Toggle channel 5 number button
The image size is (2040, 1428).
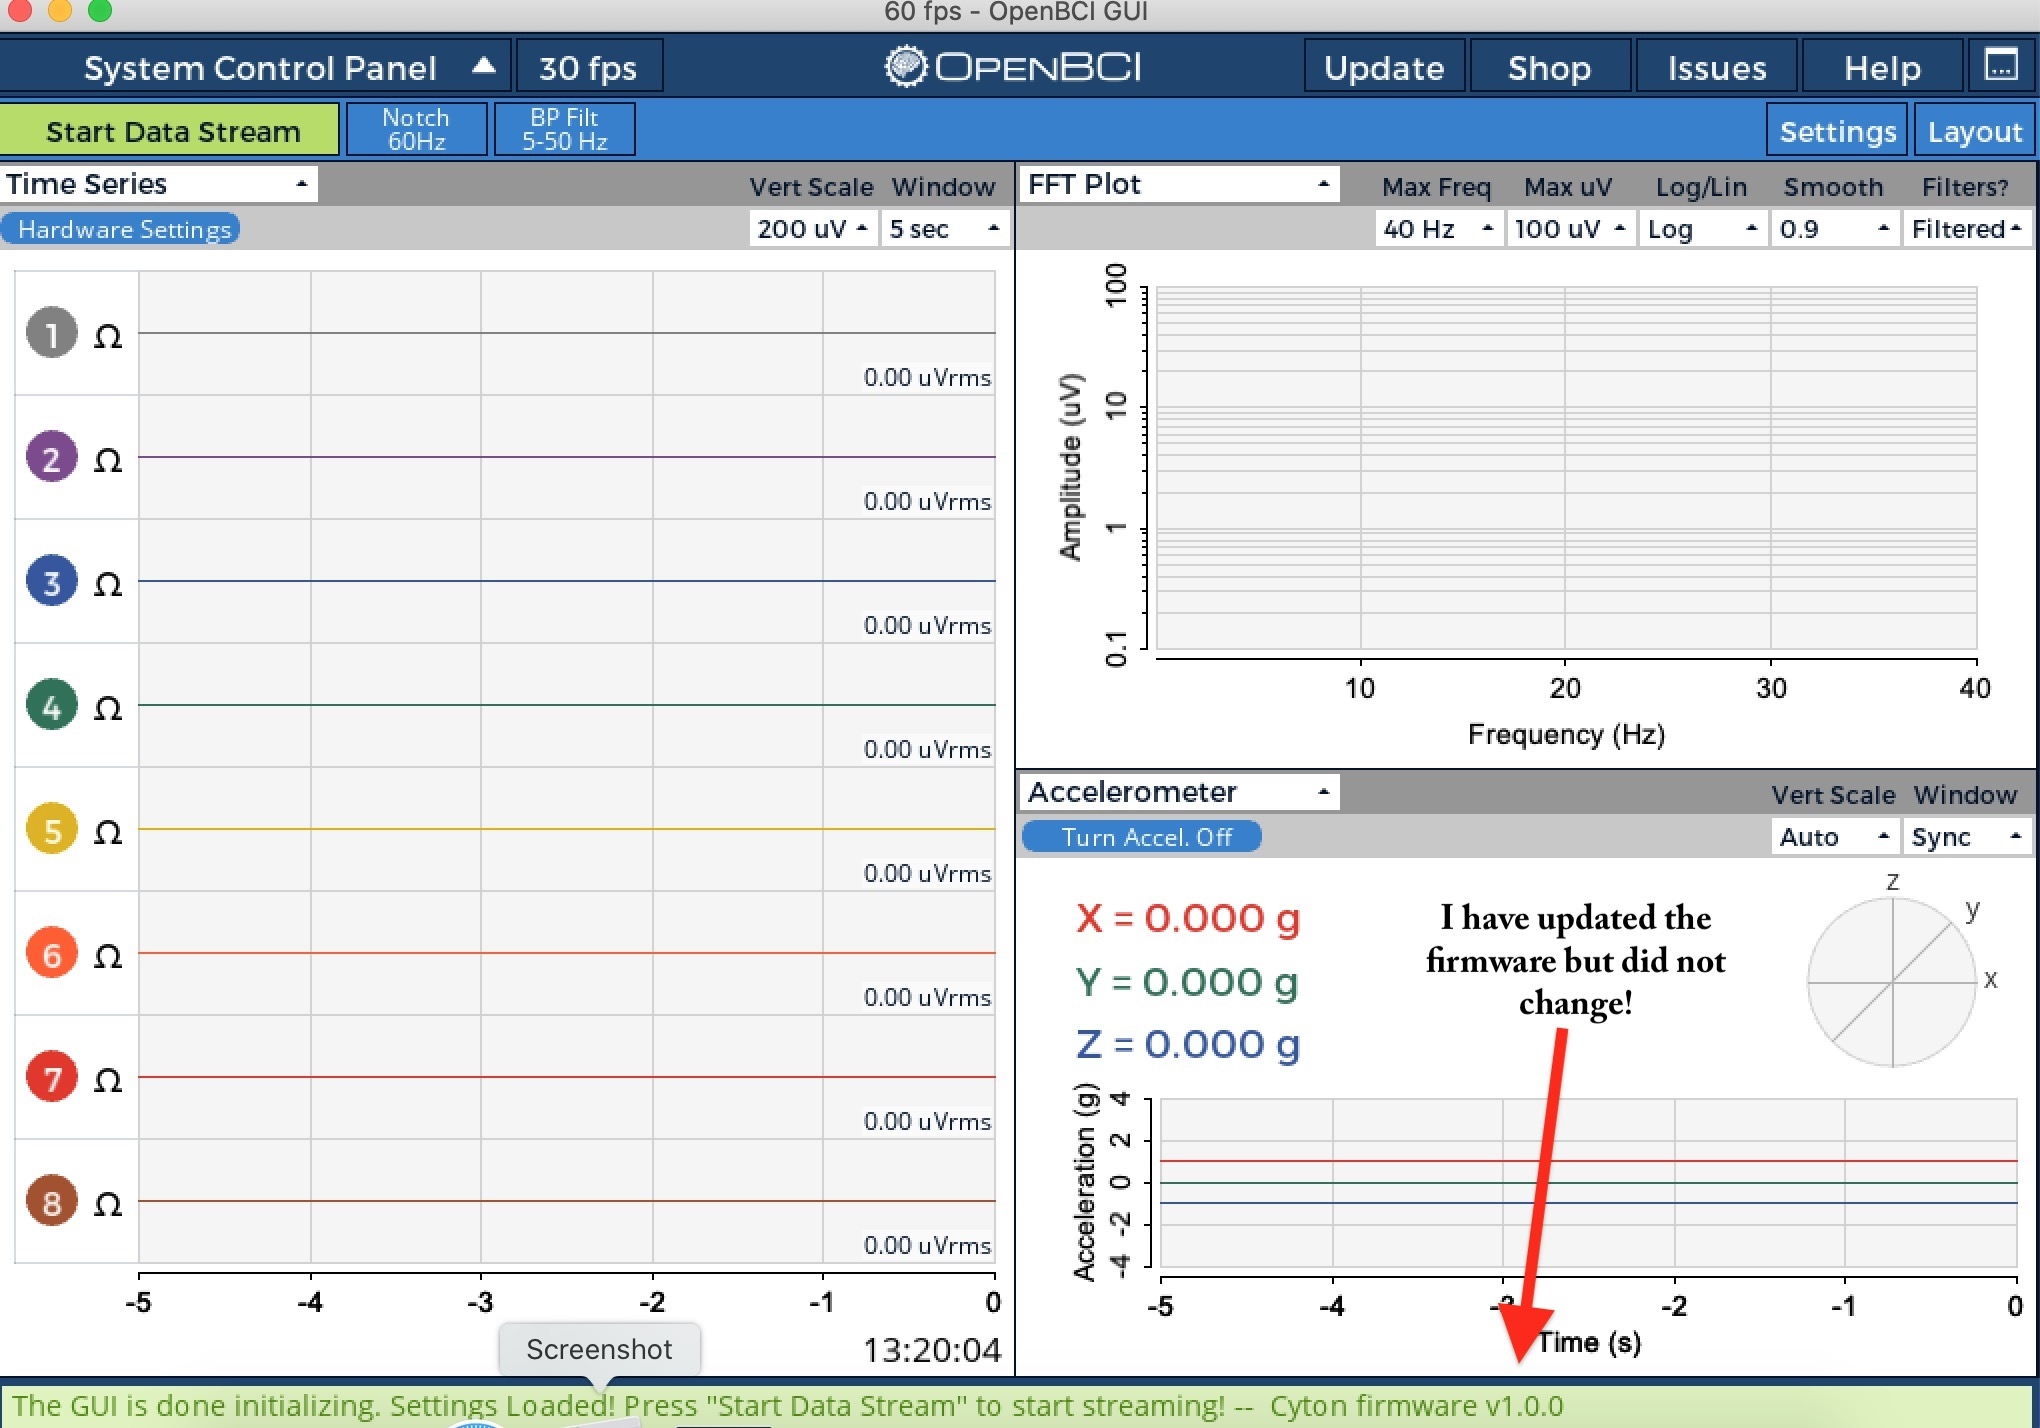tap(52, 829)
